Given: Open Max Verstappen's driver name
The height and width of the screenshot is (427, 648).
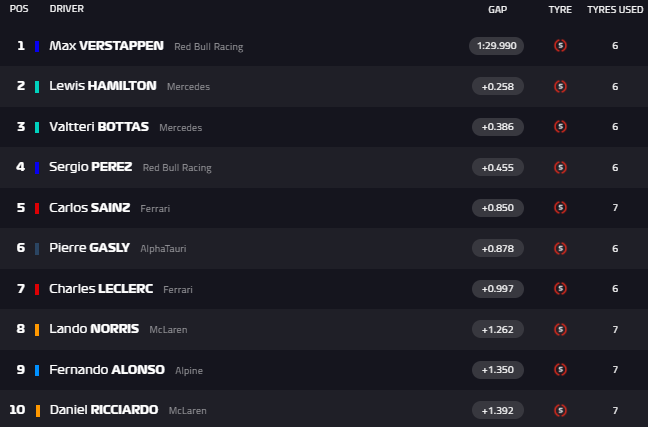Looking at the screenshot, I should 97,46.
